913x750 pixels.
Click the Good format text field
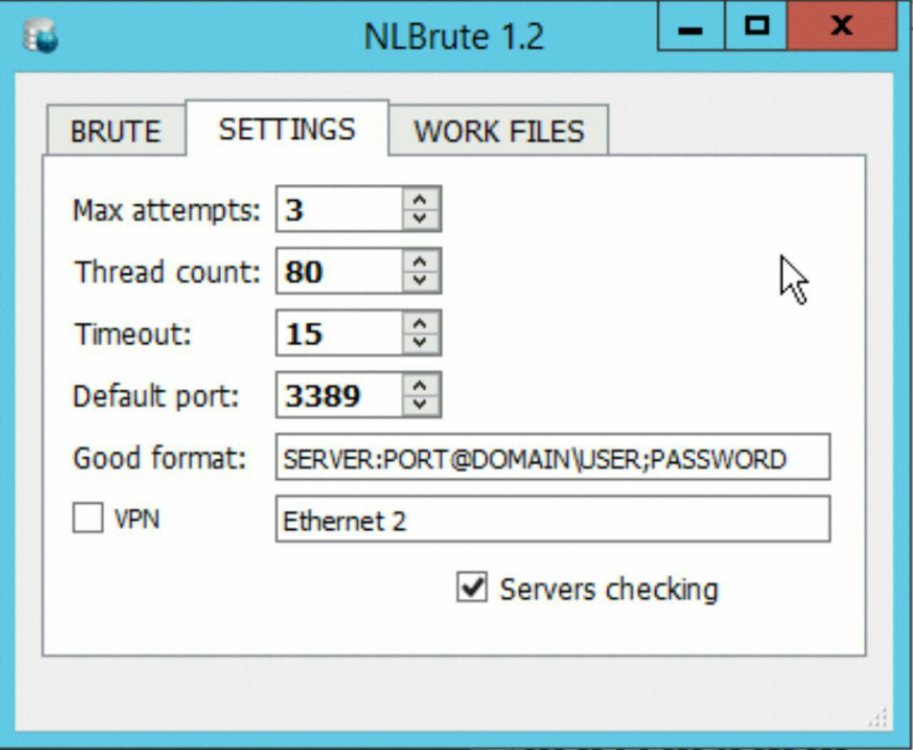click(553, 458)
